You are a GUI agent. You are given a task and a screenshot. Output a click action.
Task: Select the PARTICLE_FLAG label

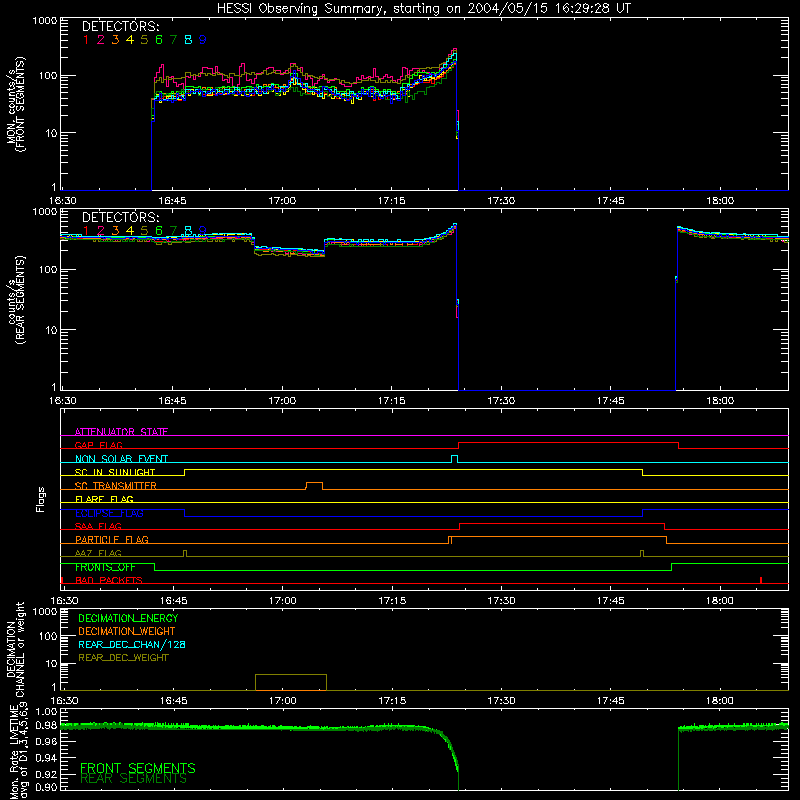112,539
